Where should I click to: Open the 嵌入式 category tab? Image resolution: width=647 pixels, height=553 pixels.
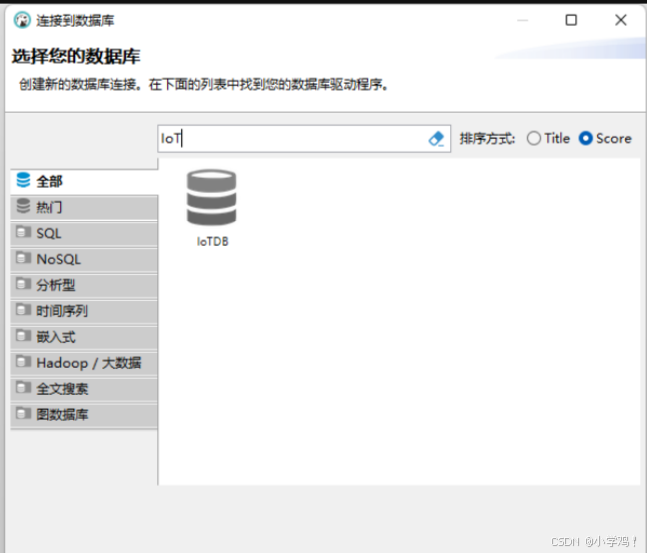click(84, 337)
